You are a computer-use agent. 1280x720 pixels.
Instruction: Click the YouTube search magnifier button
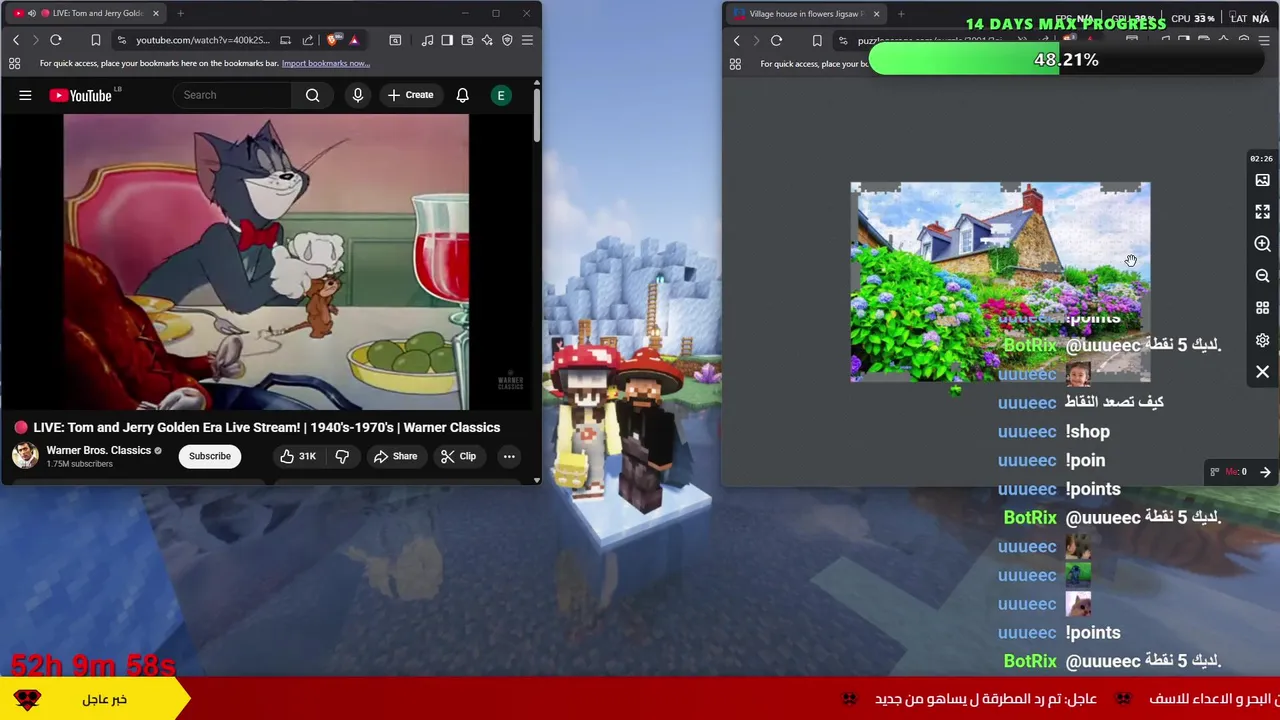[313, 95]
